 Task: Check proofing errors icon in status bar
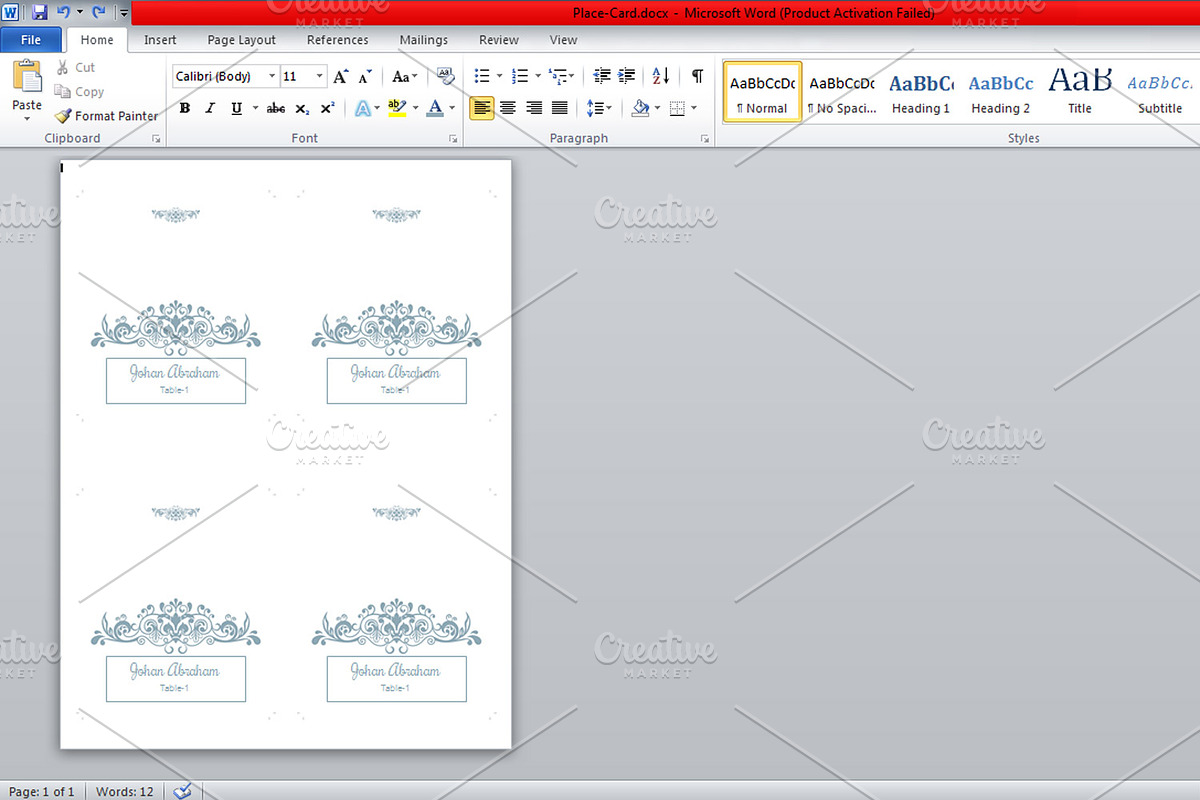tap(182, 791)
